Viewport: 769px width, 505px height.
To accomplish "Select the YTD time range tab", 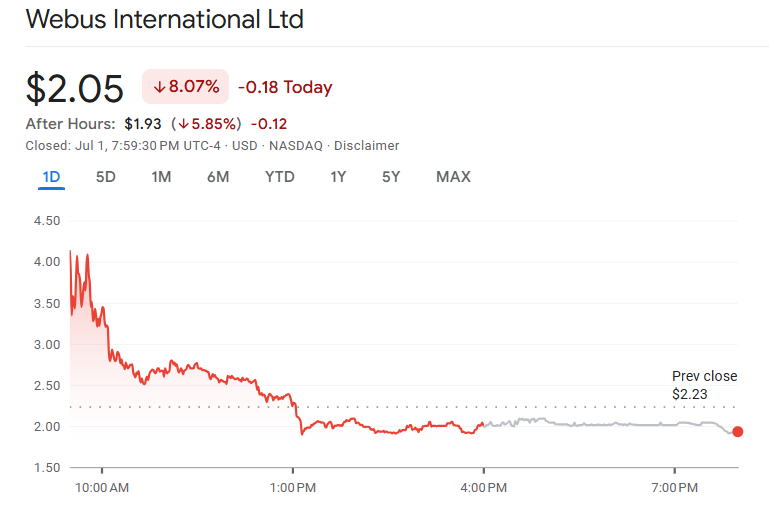I will [x=280, y=177].
